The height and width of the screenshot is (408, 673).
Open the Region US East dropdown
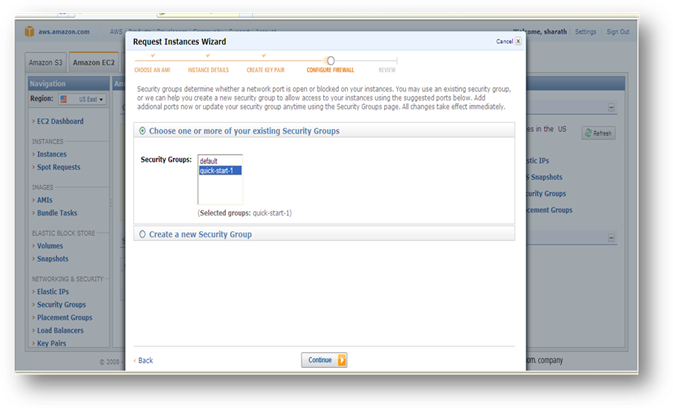82,99
